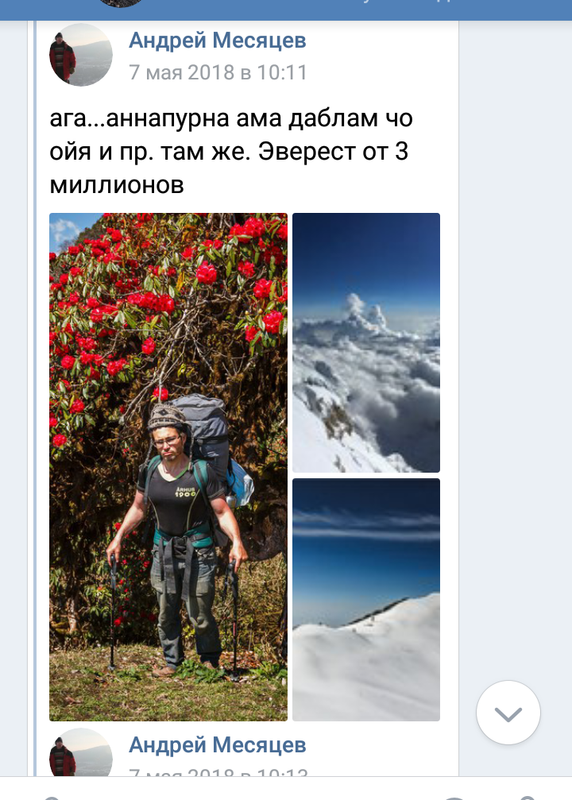The width and height of the screenshot is (572, 800).
Task: Tap second-from-right bottom bar icon
Action: coord(454,797)
